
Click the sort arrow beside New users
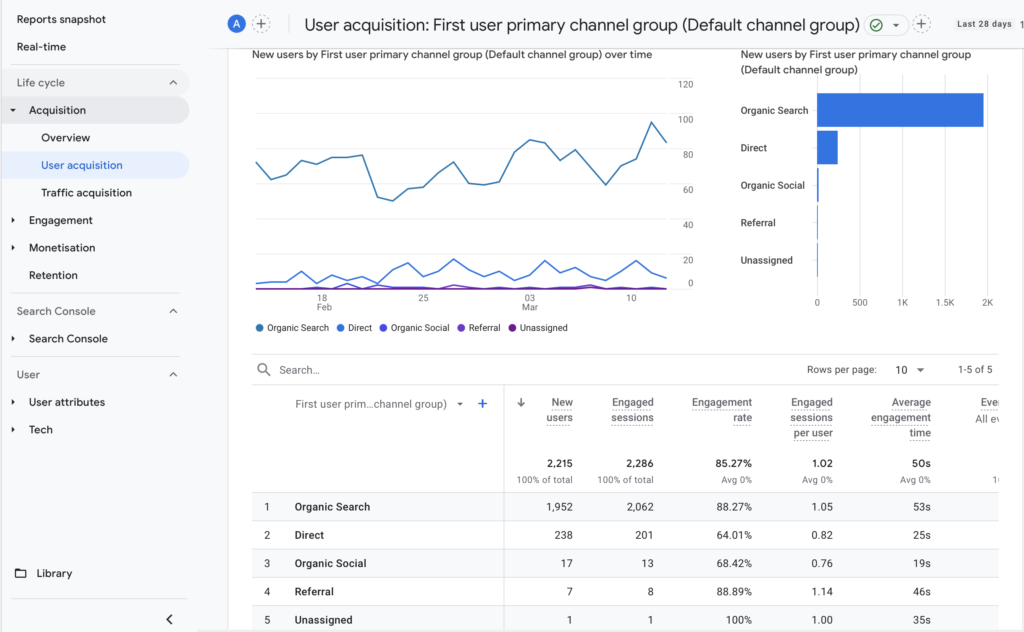pyautogui.click(x=521, y=402)
